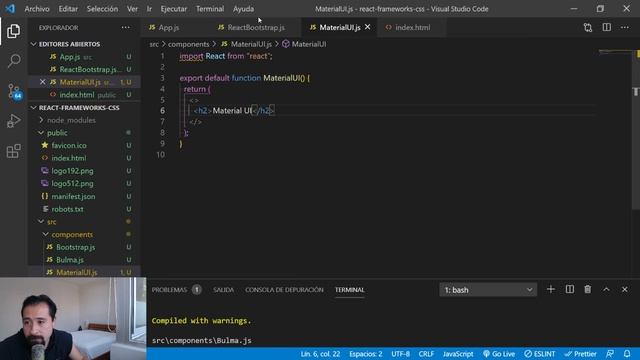Click the Go Live status bar button
This screenshot has height=360, width=640.
(x=499, y=354)
